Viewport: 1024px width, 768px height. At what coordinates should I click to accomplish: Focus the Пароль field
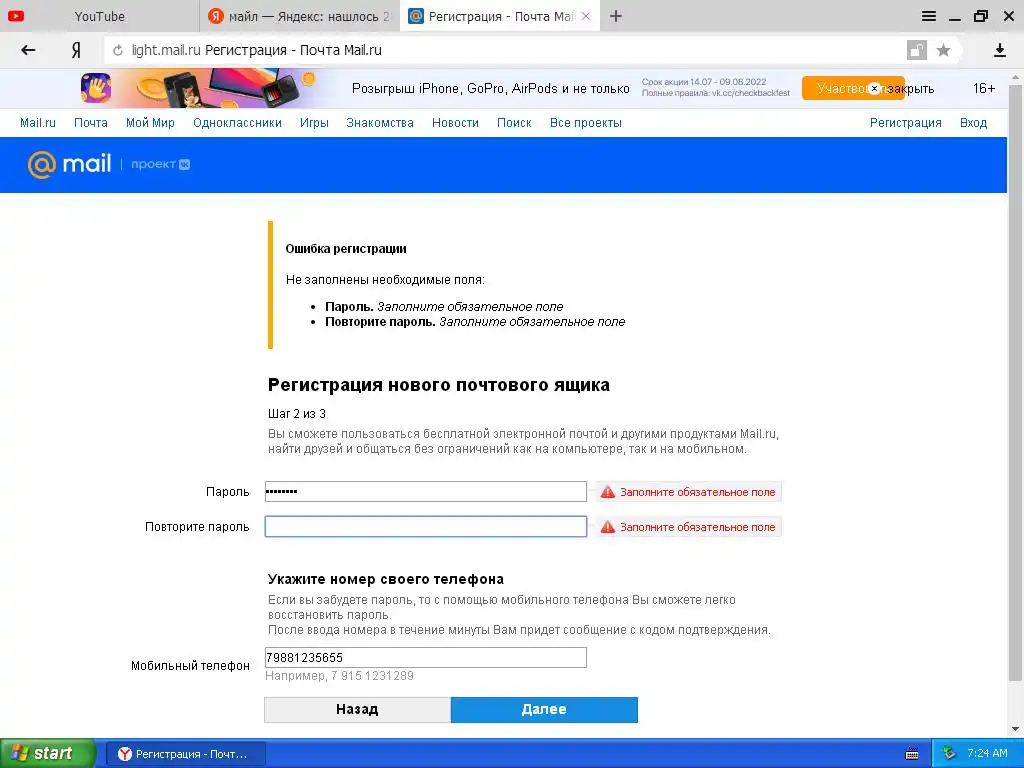pos(426,492)
